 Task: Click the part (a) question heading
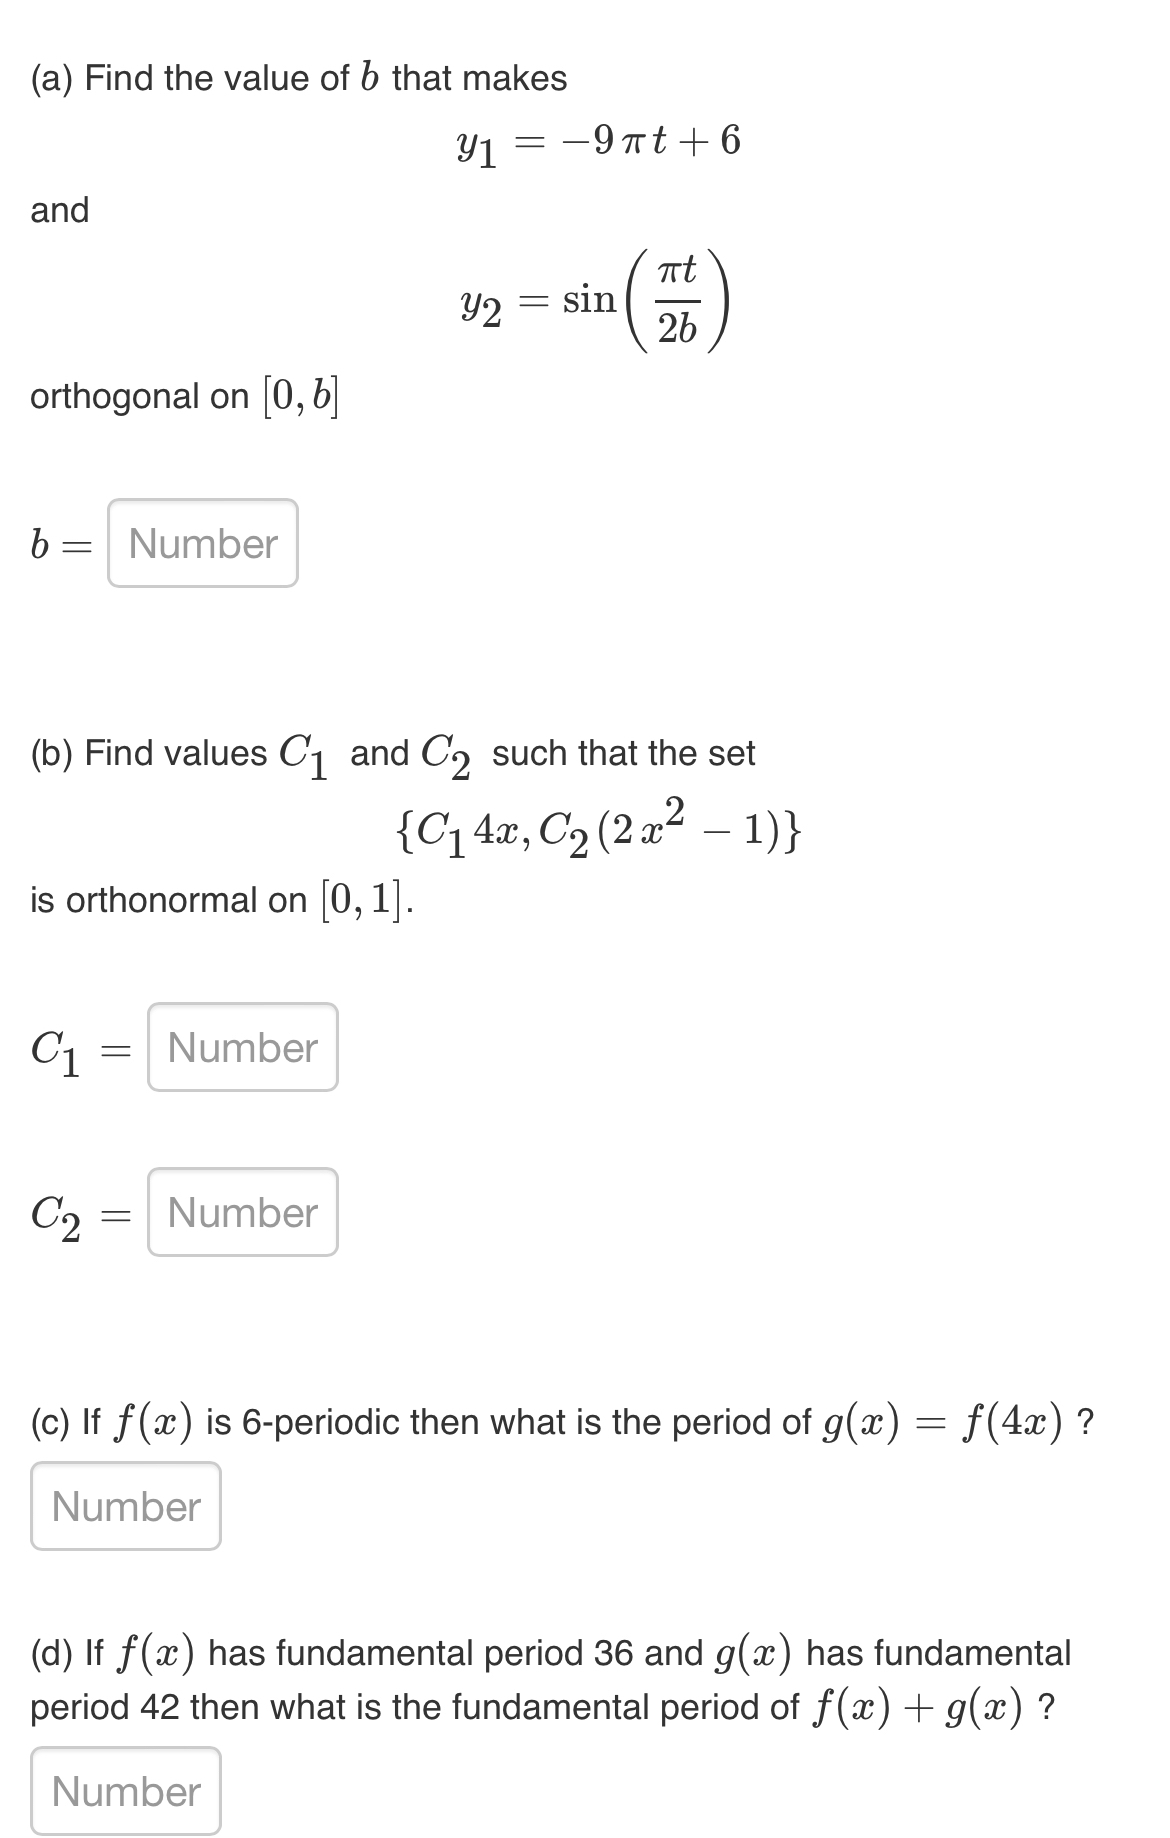298,77
